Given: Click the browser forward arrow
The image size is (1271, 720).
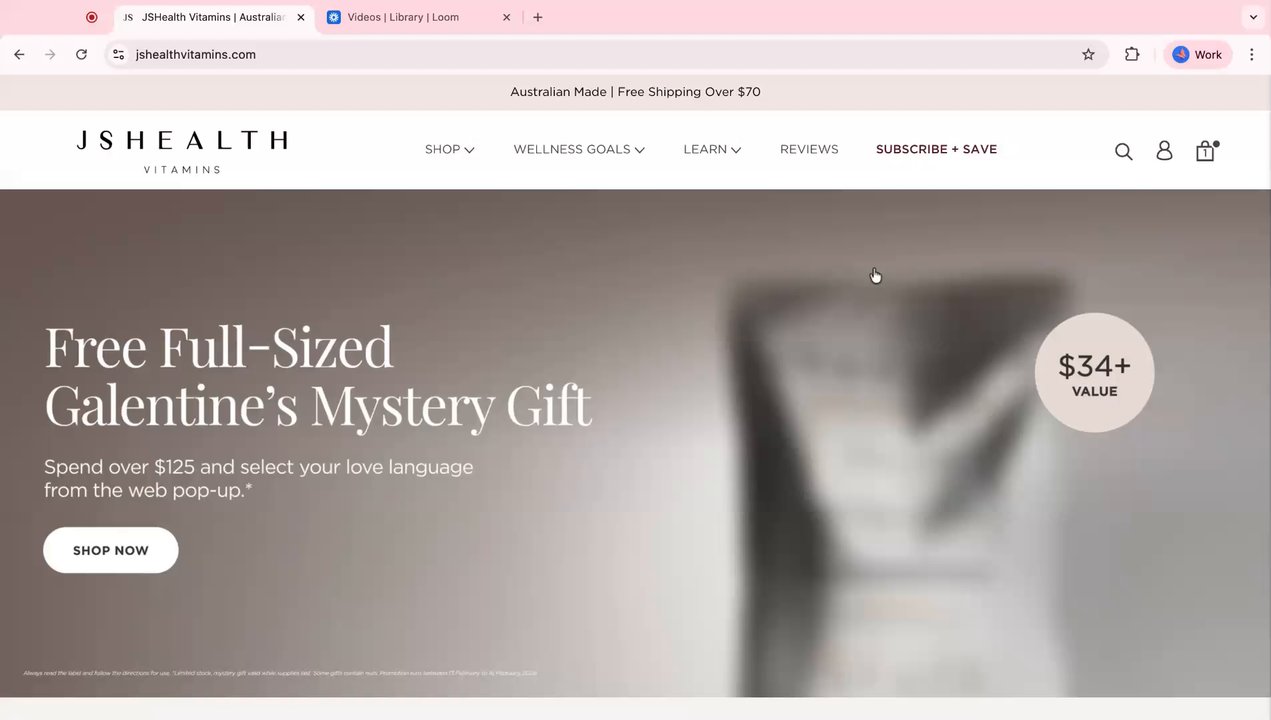Looking at the screenshot, I should [50, 55].
